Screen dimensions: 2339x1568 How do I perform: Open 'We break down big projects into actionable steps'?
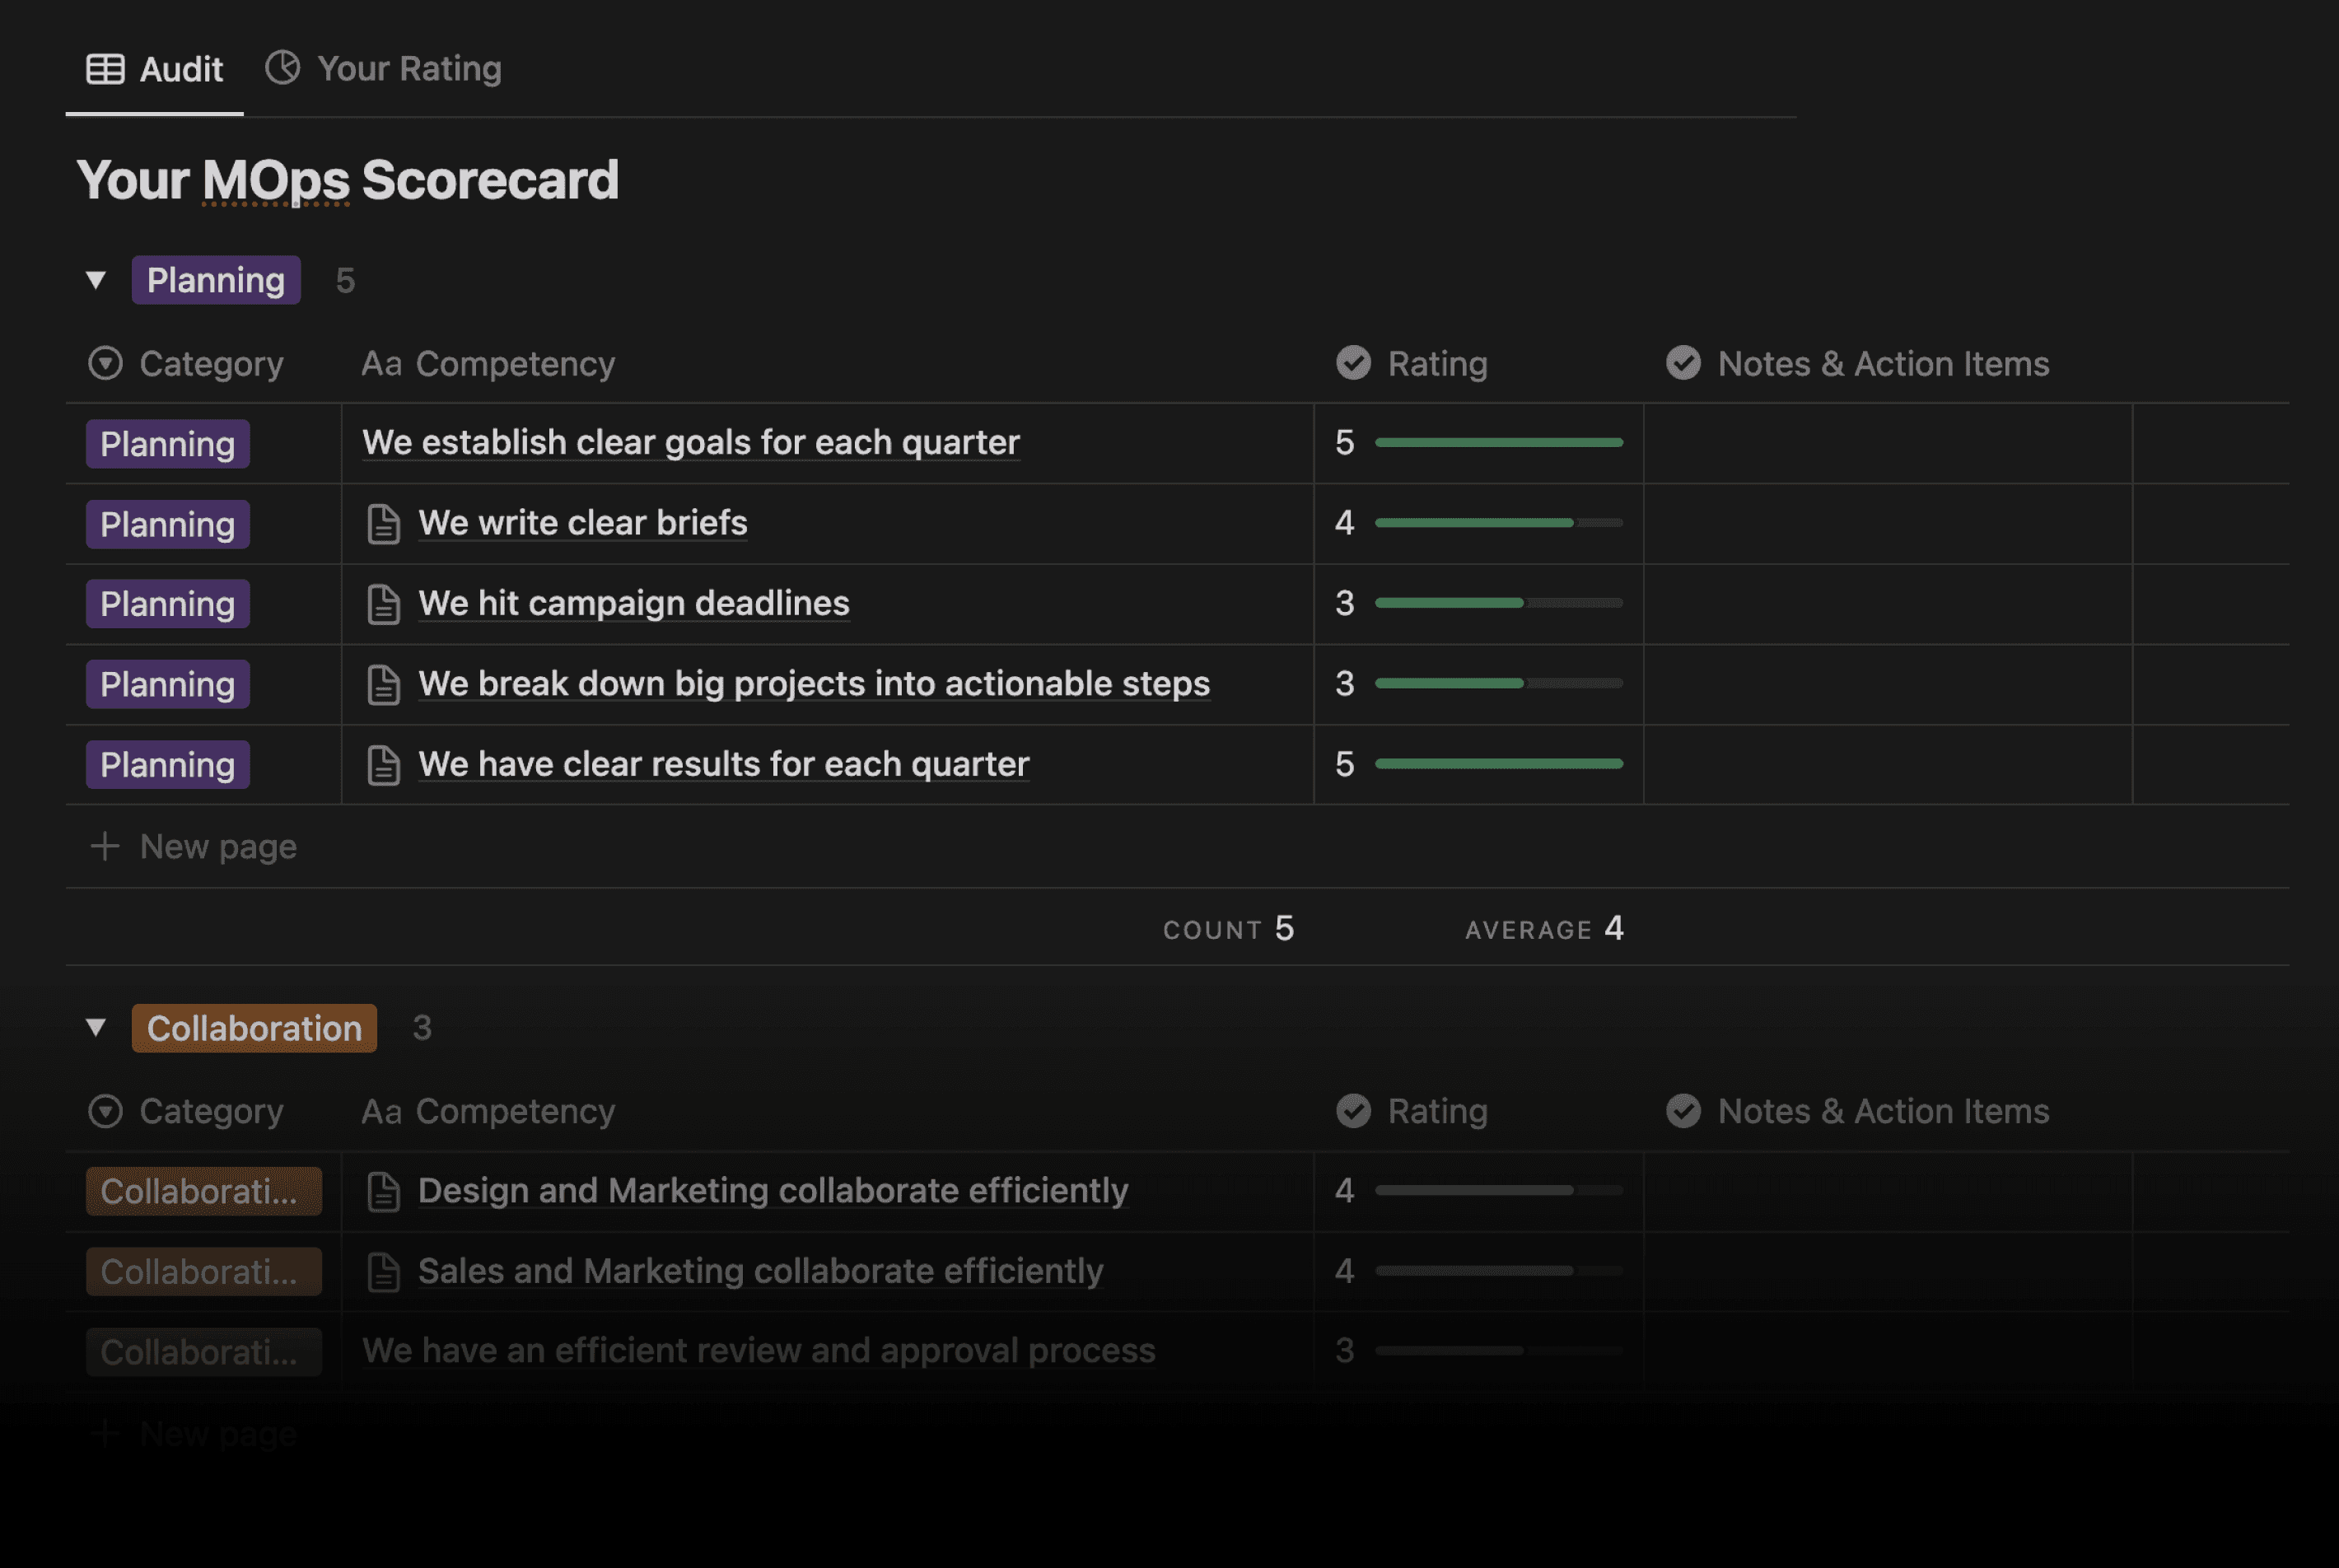(x=814, y=683)
